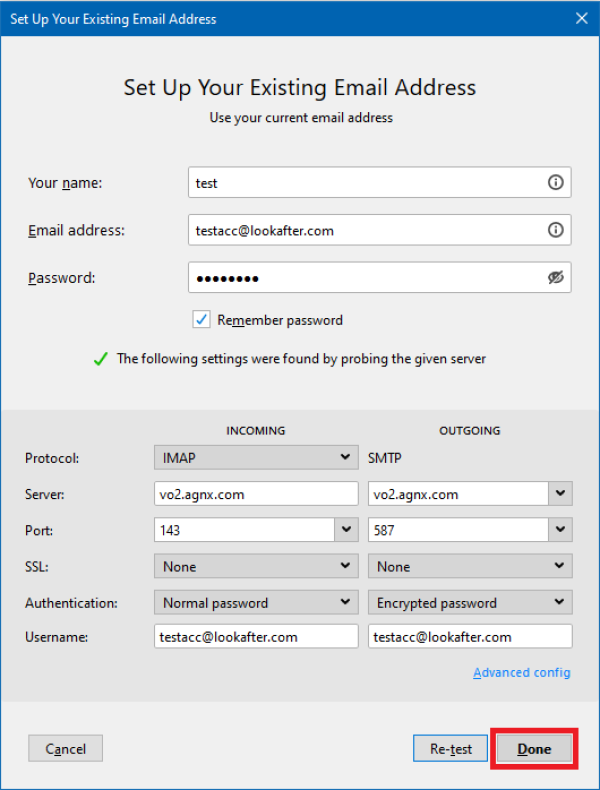The height and width of the screenshot is (790, 600).
Task: Open the incoming Authentication dropdown
Action: (255, 603)
